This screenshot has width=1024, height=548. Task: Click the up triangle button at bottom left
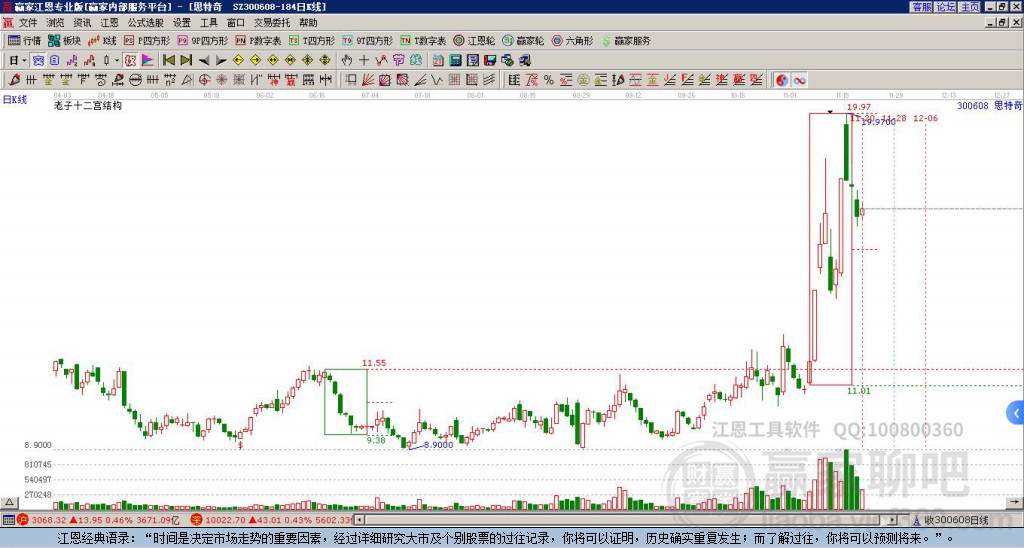click(9, 502)
